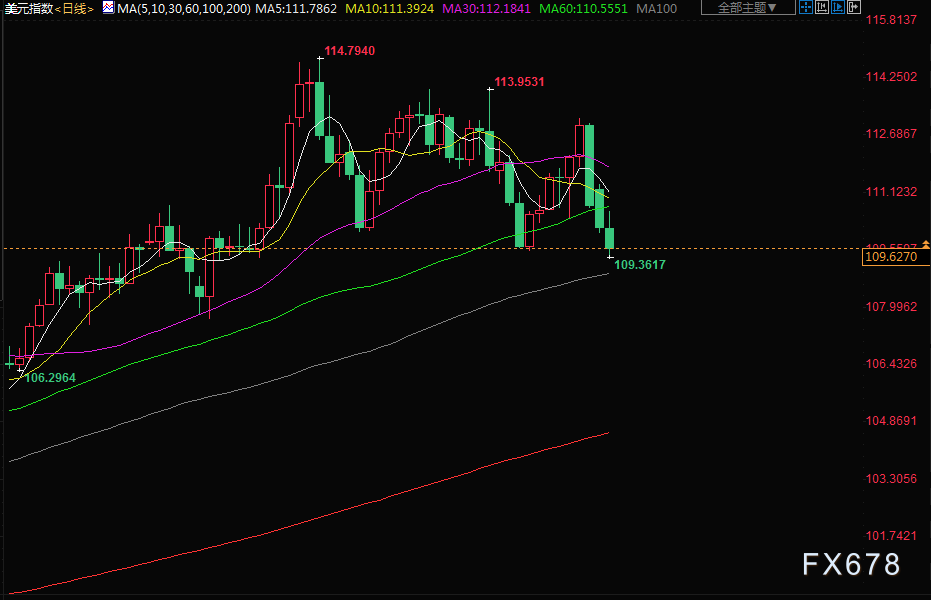Click the blue play-axis chart icon
Image resolution: width=931 pixels, height=600 pixels.
(838, 7)
